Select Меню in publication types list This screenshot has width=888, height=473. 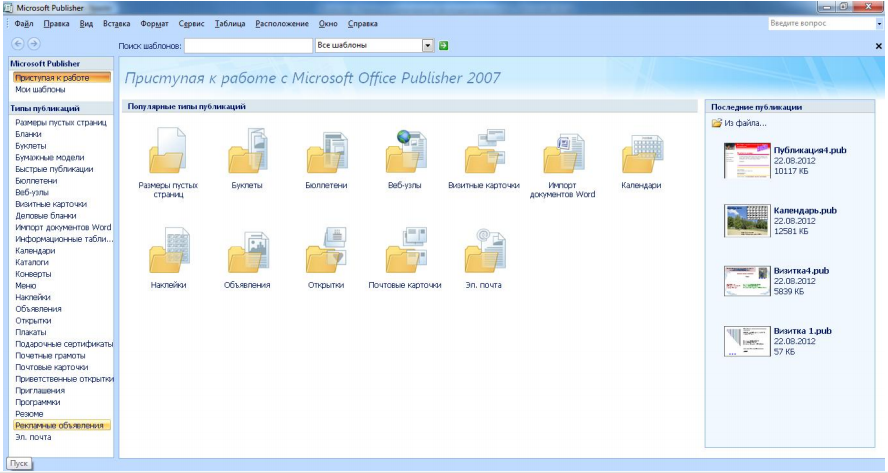25,285
